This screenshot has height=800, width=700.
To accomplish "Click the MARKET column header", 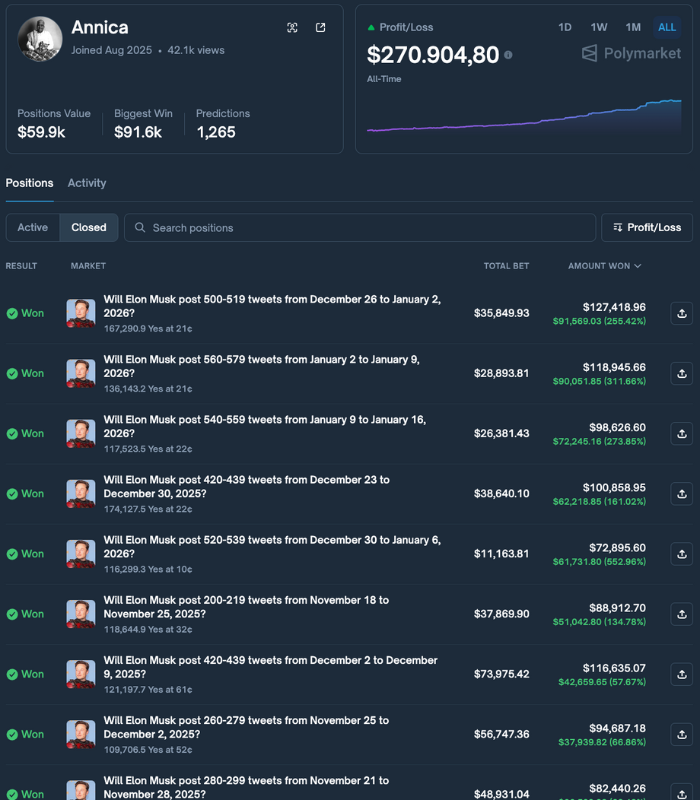I will coord(88,266).
